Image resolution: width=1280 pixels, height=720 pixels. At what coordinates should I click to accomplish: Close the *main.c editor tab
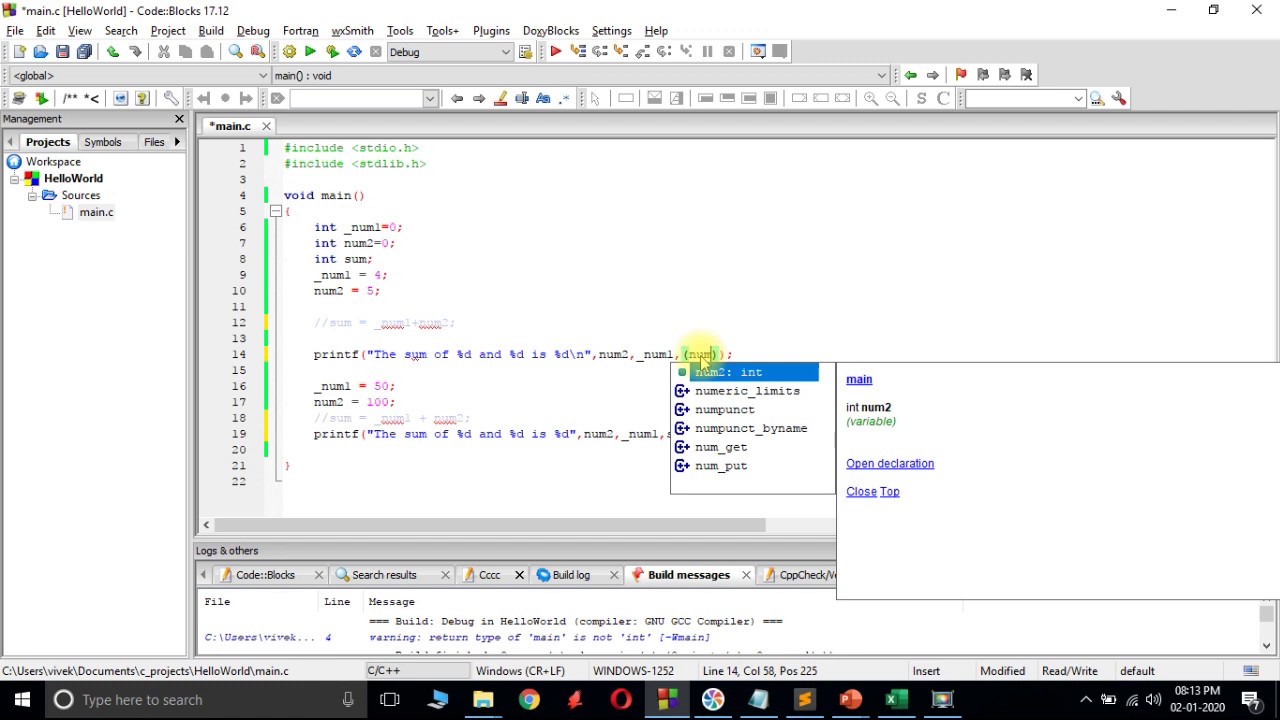(x=267, y=126)
